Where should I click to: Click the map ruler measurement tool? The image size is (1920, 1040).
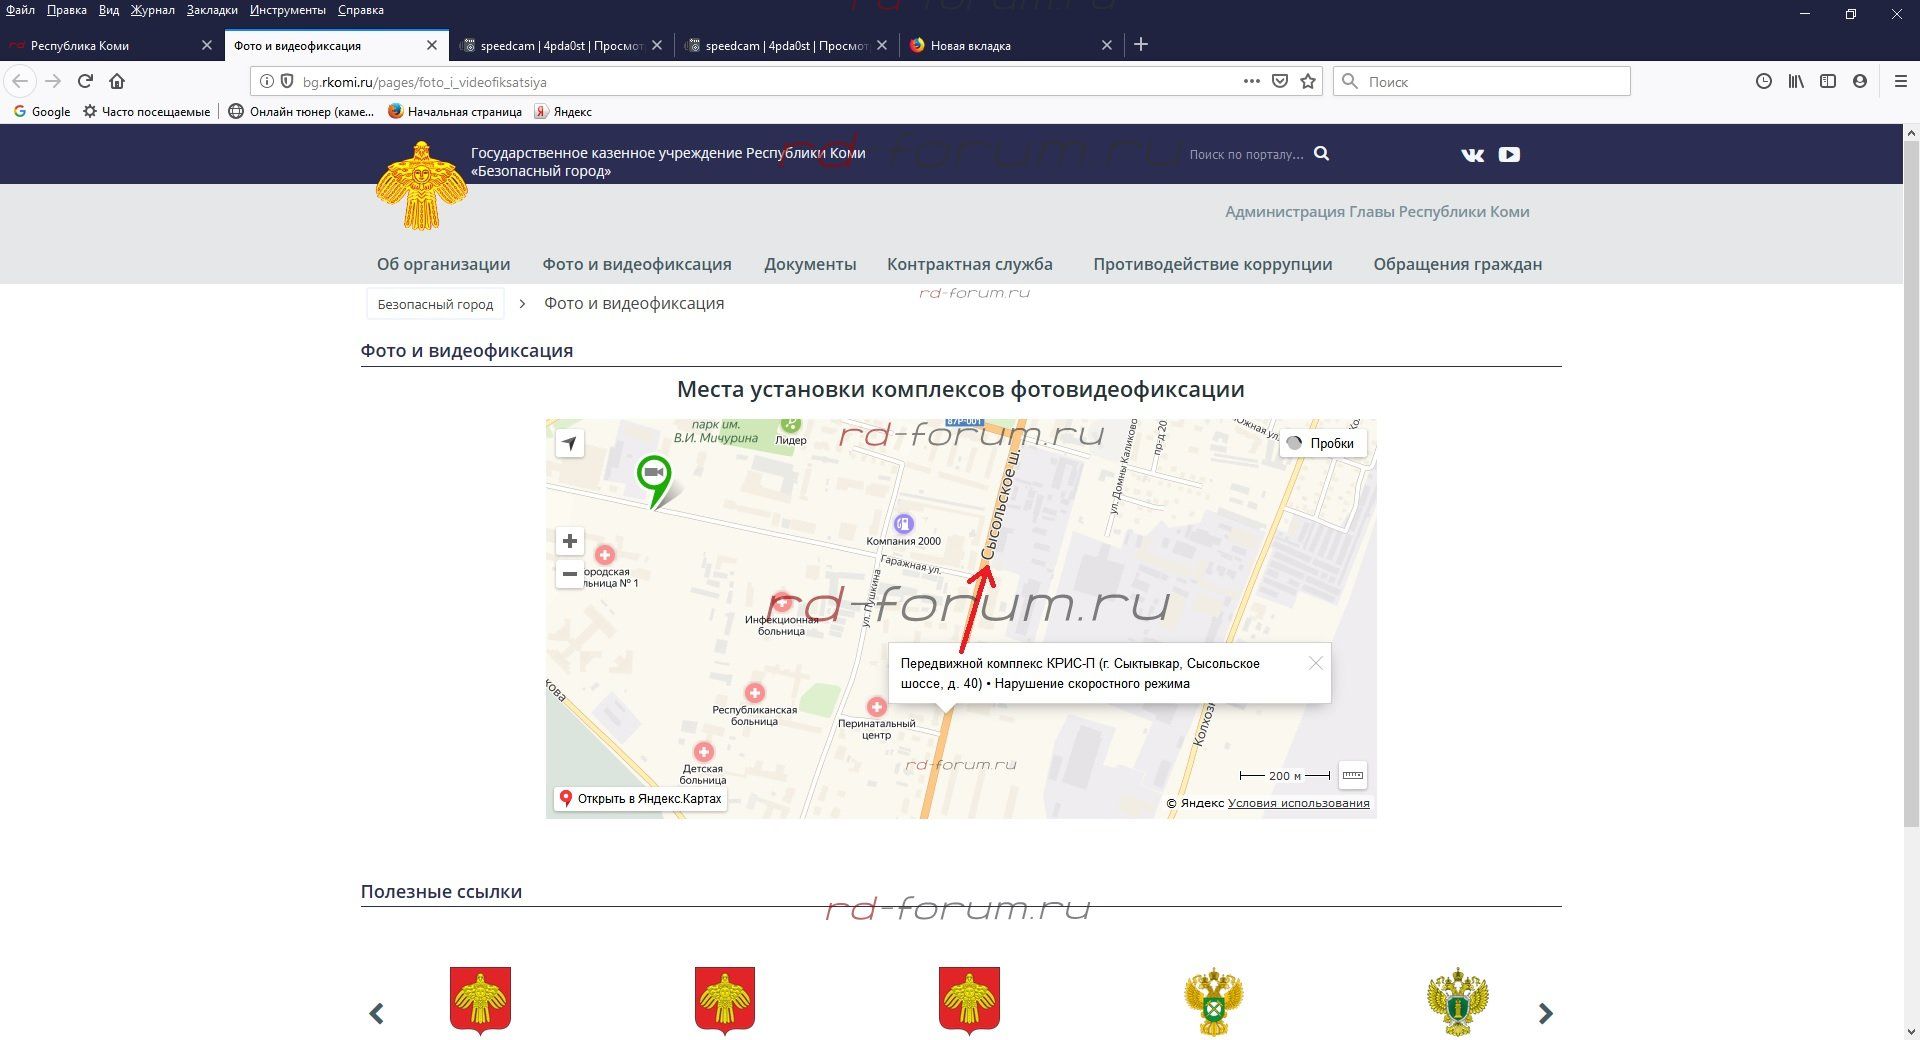pos(1352,775)
